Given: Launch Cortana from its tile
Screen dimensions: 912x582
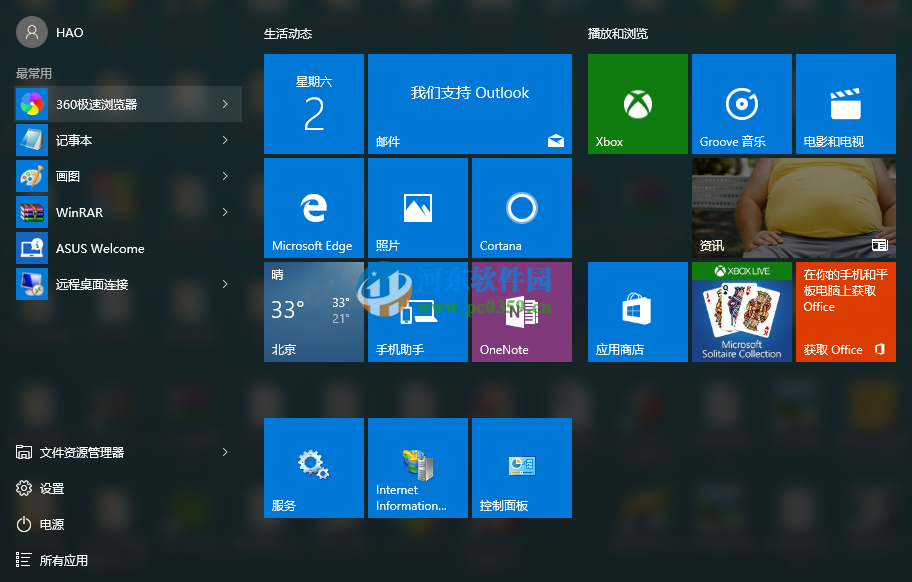Looking at the screenshot, I should click(x=521, y=207).
